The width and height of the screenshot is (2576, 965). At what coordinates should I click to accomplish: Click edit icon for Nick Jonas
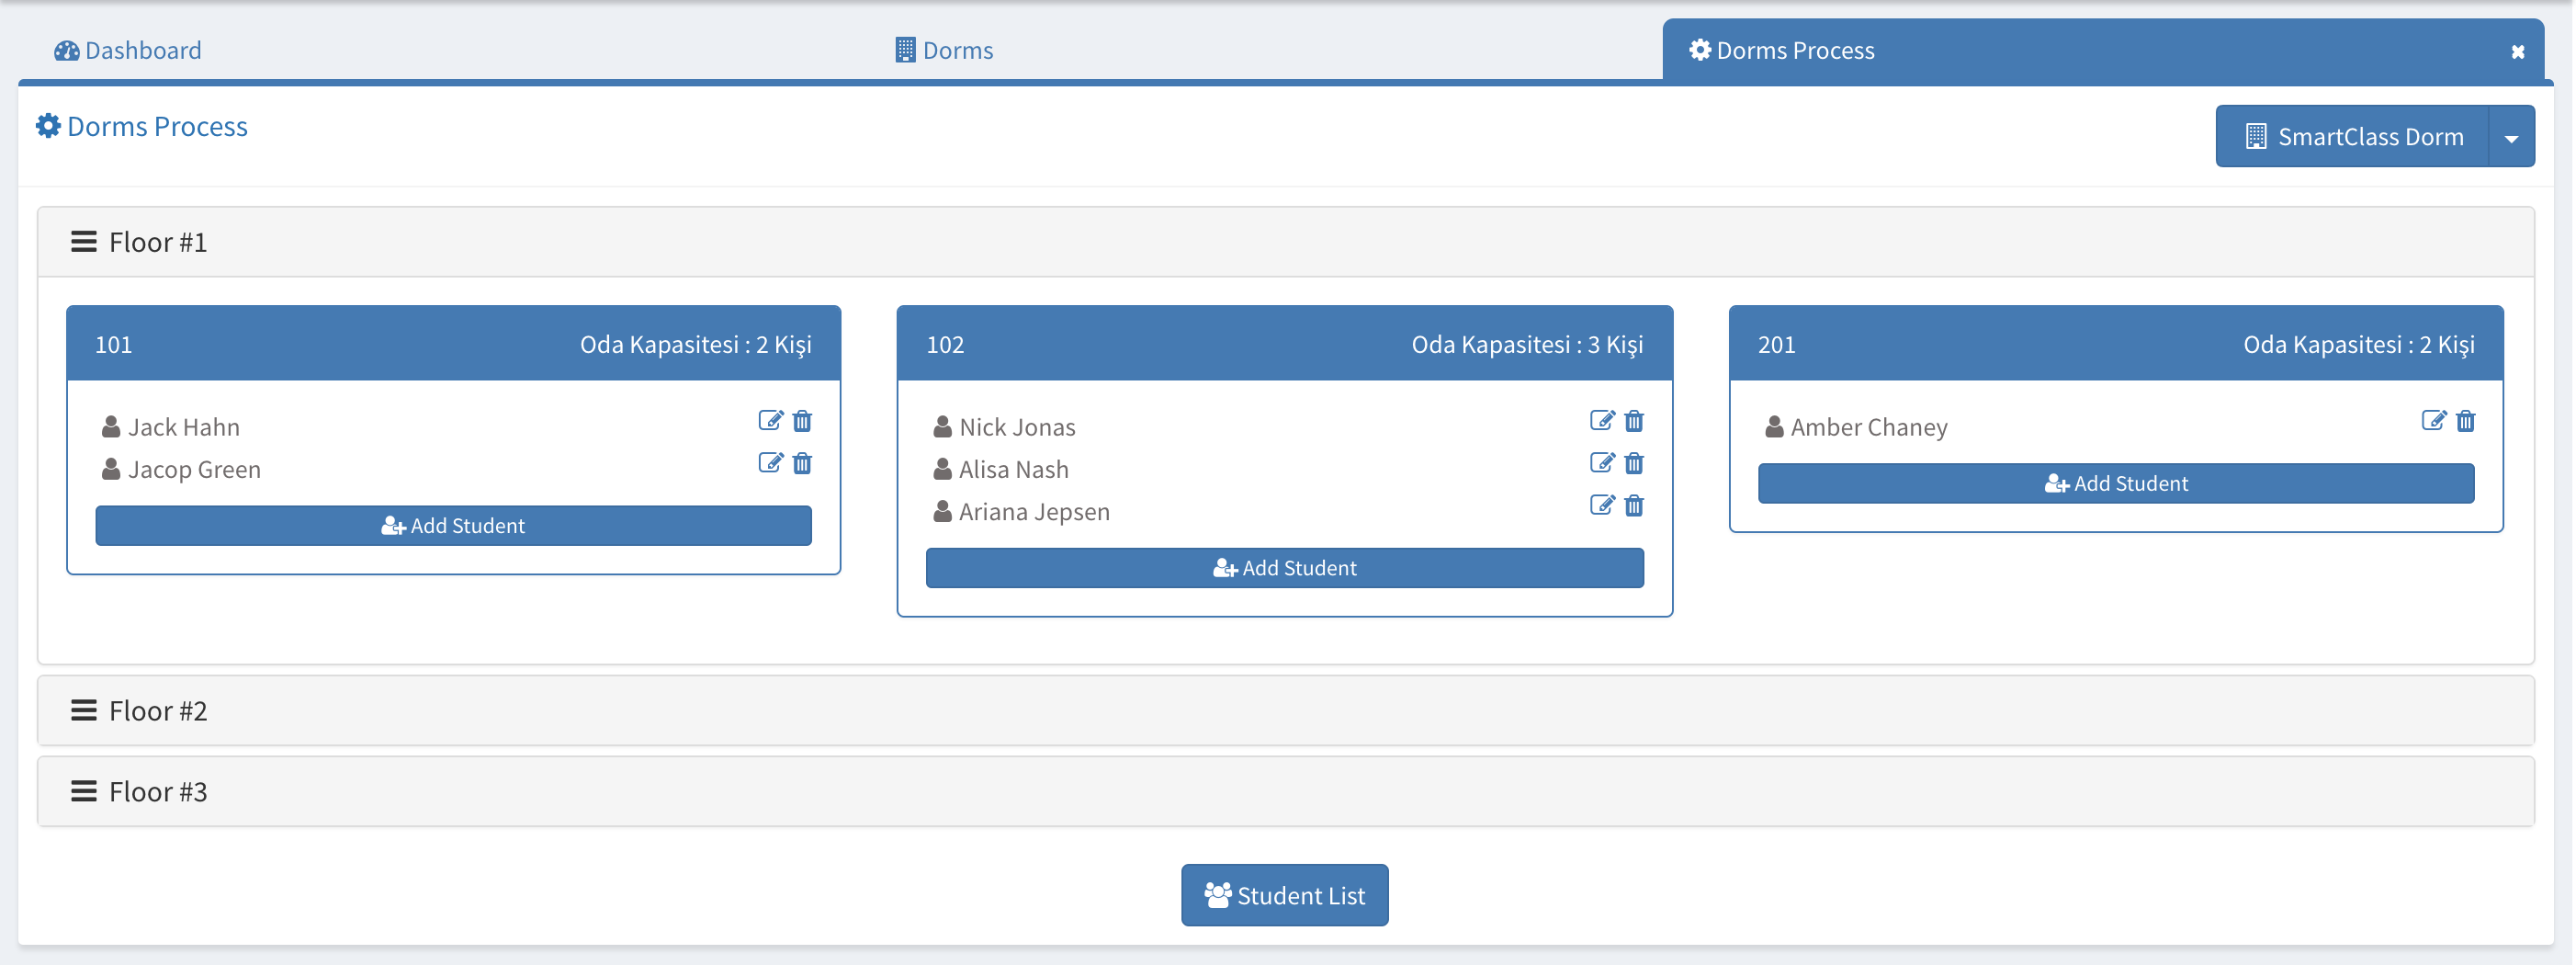(x=1601, y=421)
